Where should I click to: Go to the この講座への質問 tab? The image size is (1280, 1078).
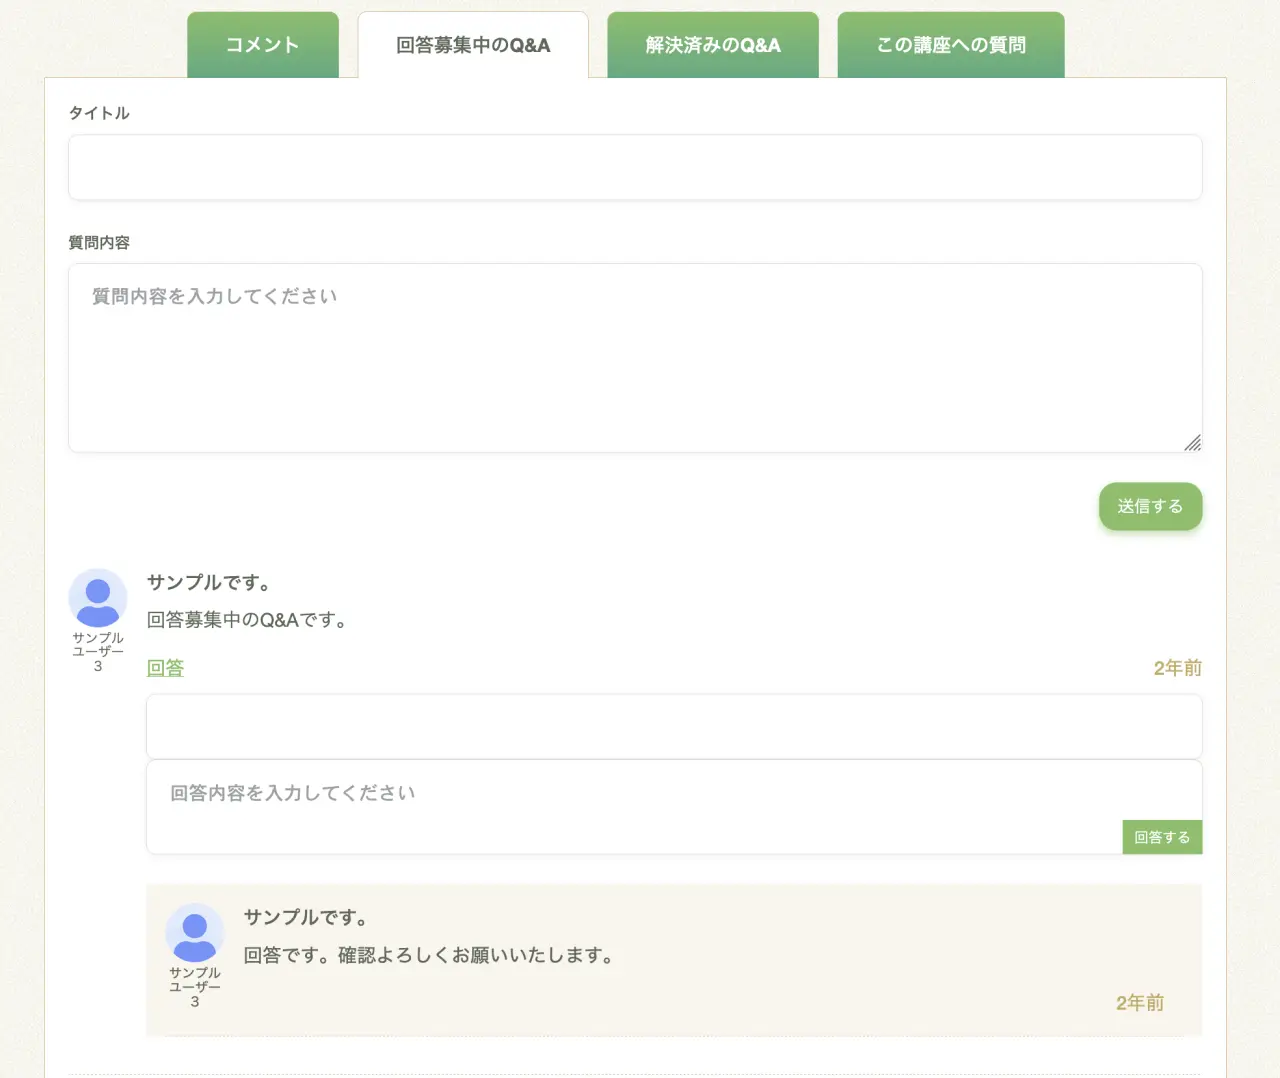[950, 45]
